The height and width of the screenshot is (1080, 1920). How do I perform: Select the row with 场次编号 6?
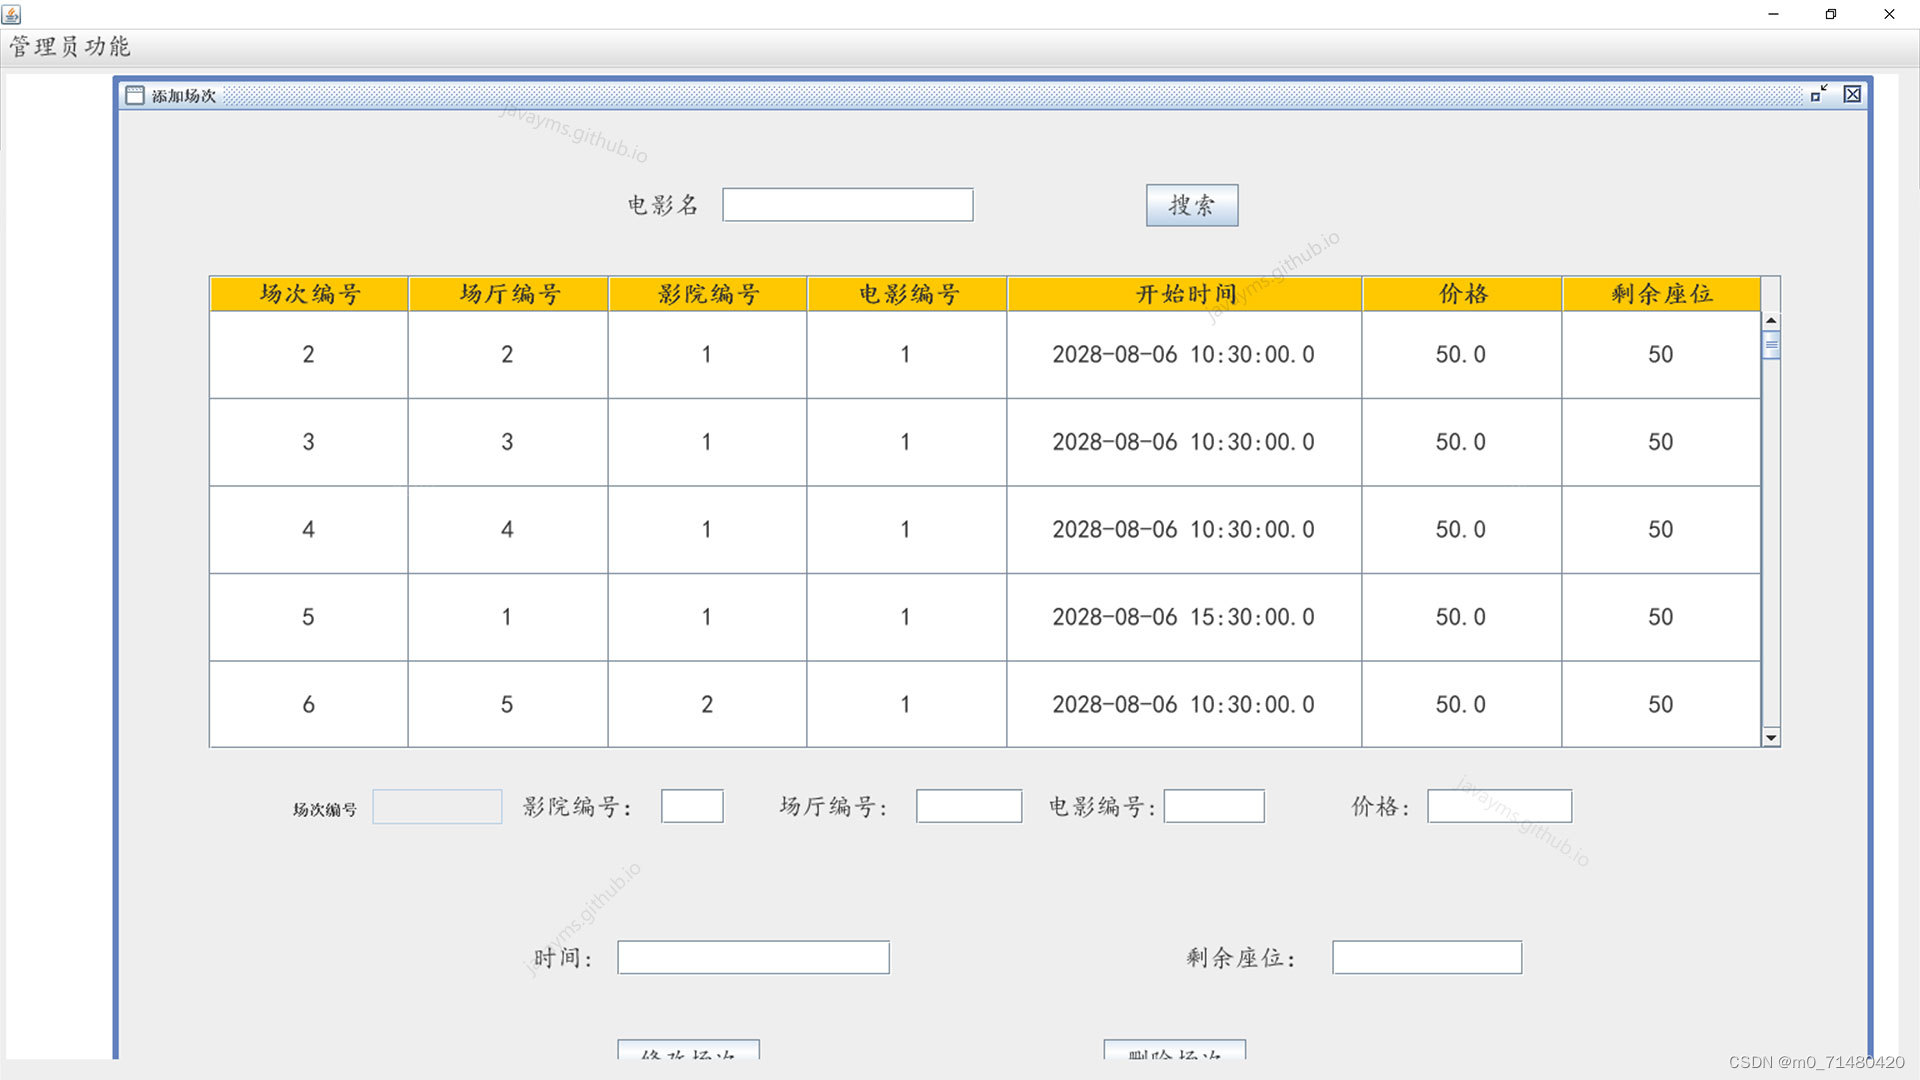pos(985,704)
